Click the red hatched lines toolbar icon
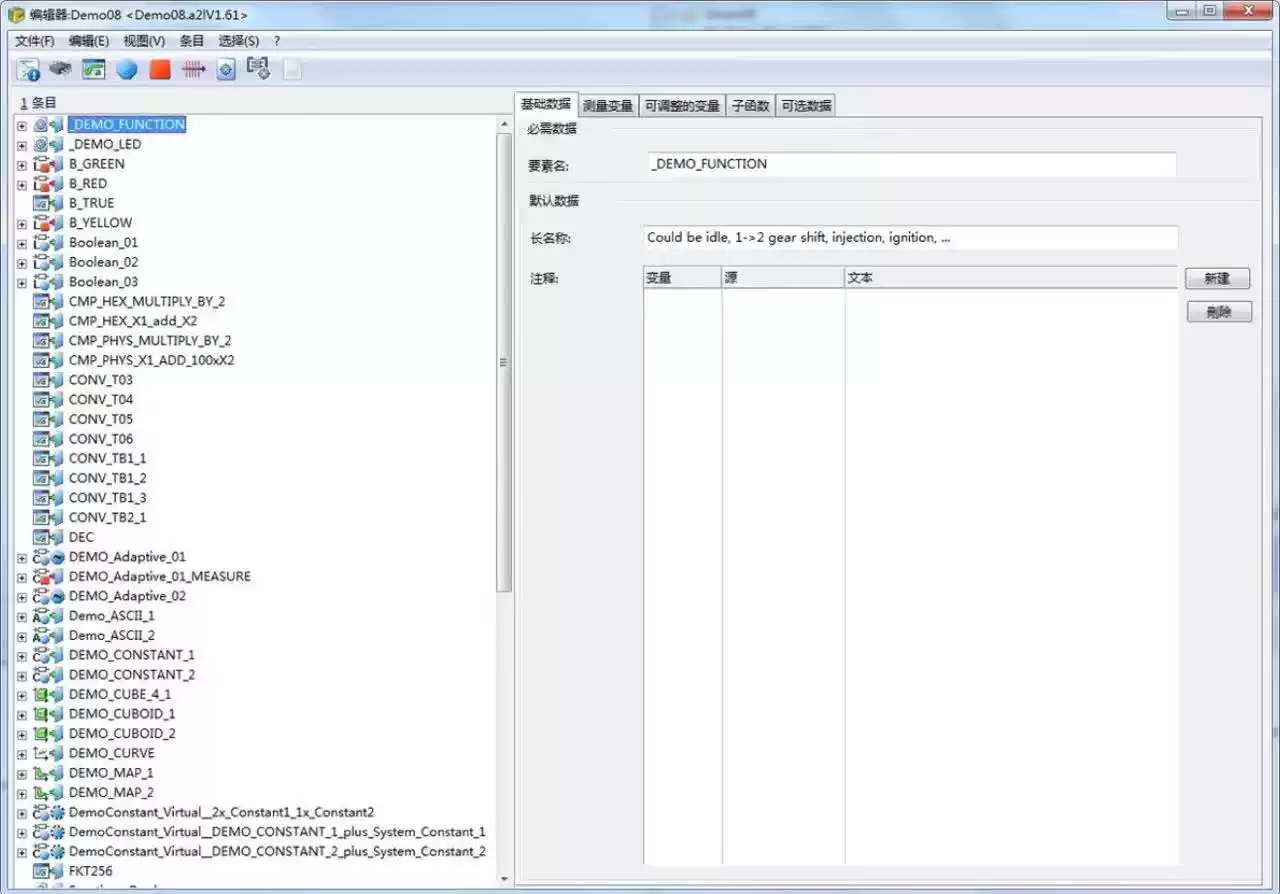The height and width of the screenshot is (894, 1280). point(194,69)
